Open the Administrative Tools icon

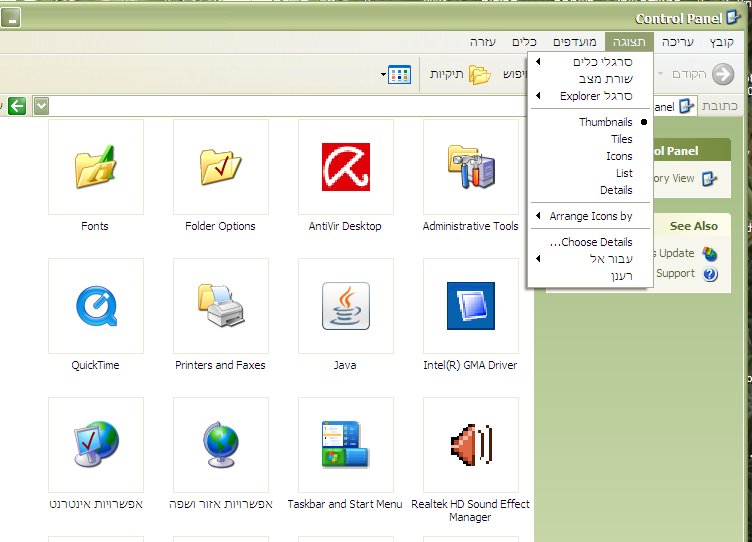click(471, 167)
